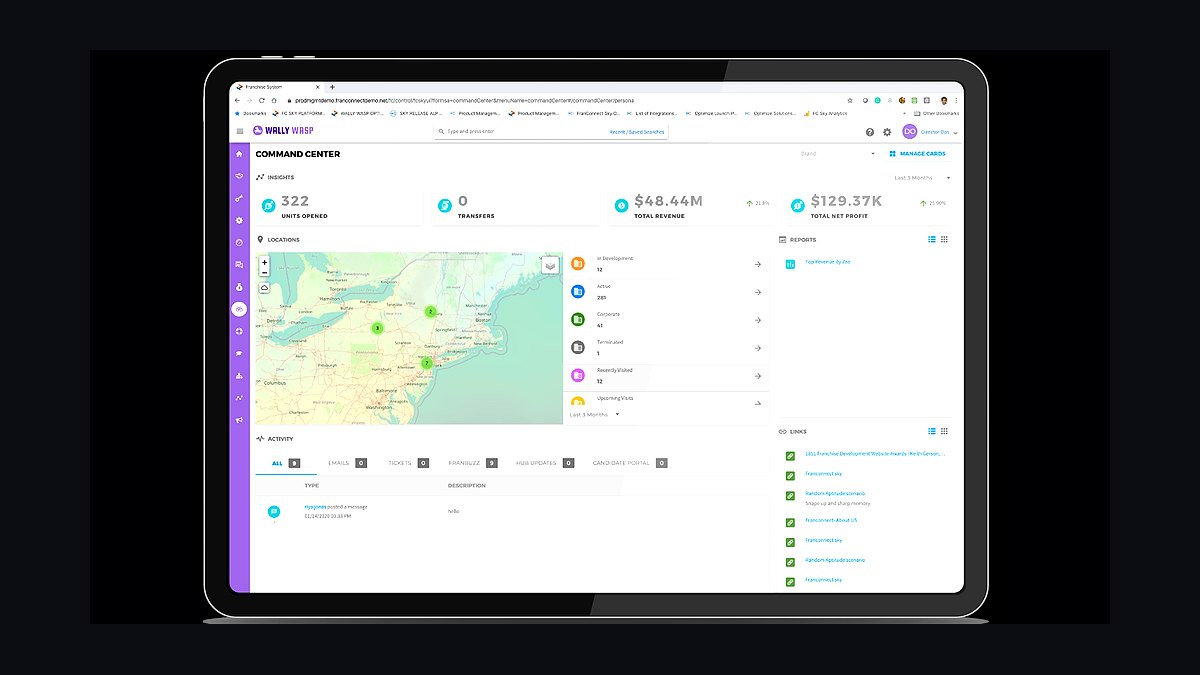Open the money bag icon in sidebar
The height and width of the screenshot is (675, 1200).
coord(239,287)
